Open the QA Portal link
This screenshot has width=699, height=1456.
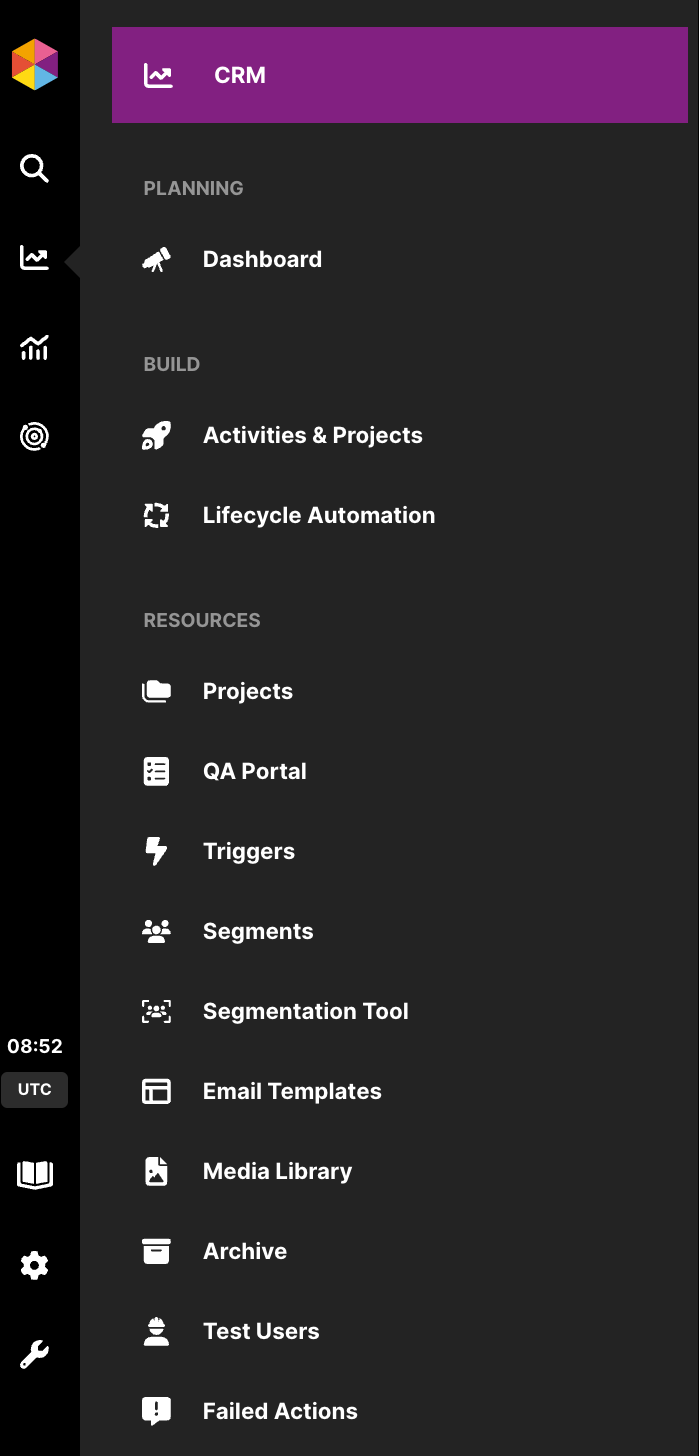pos(254,772)
